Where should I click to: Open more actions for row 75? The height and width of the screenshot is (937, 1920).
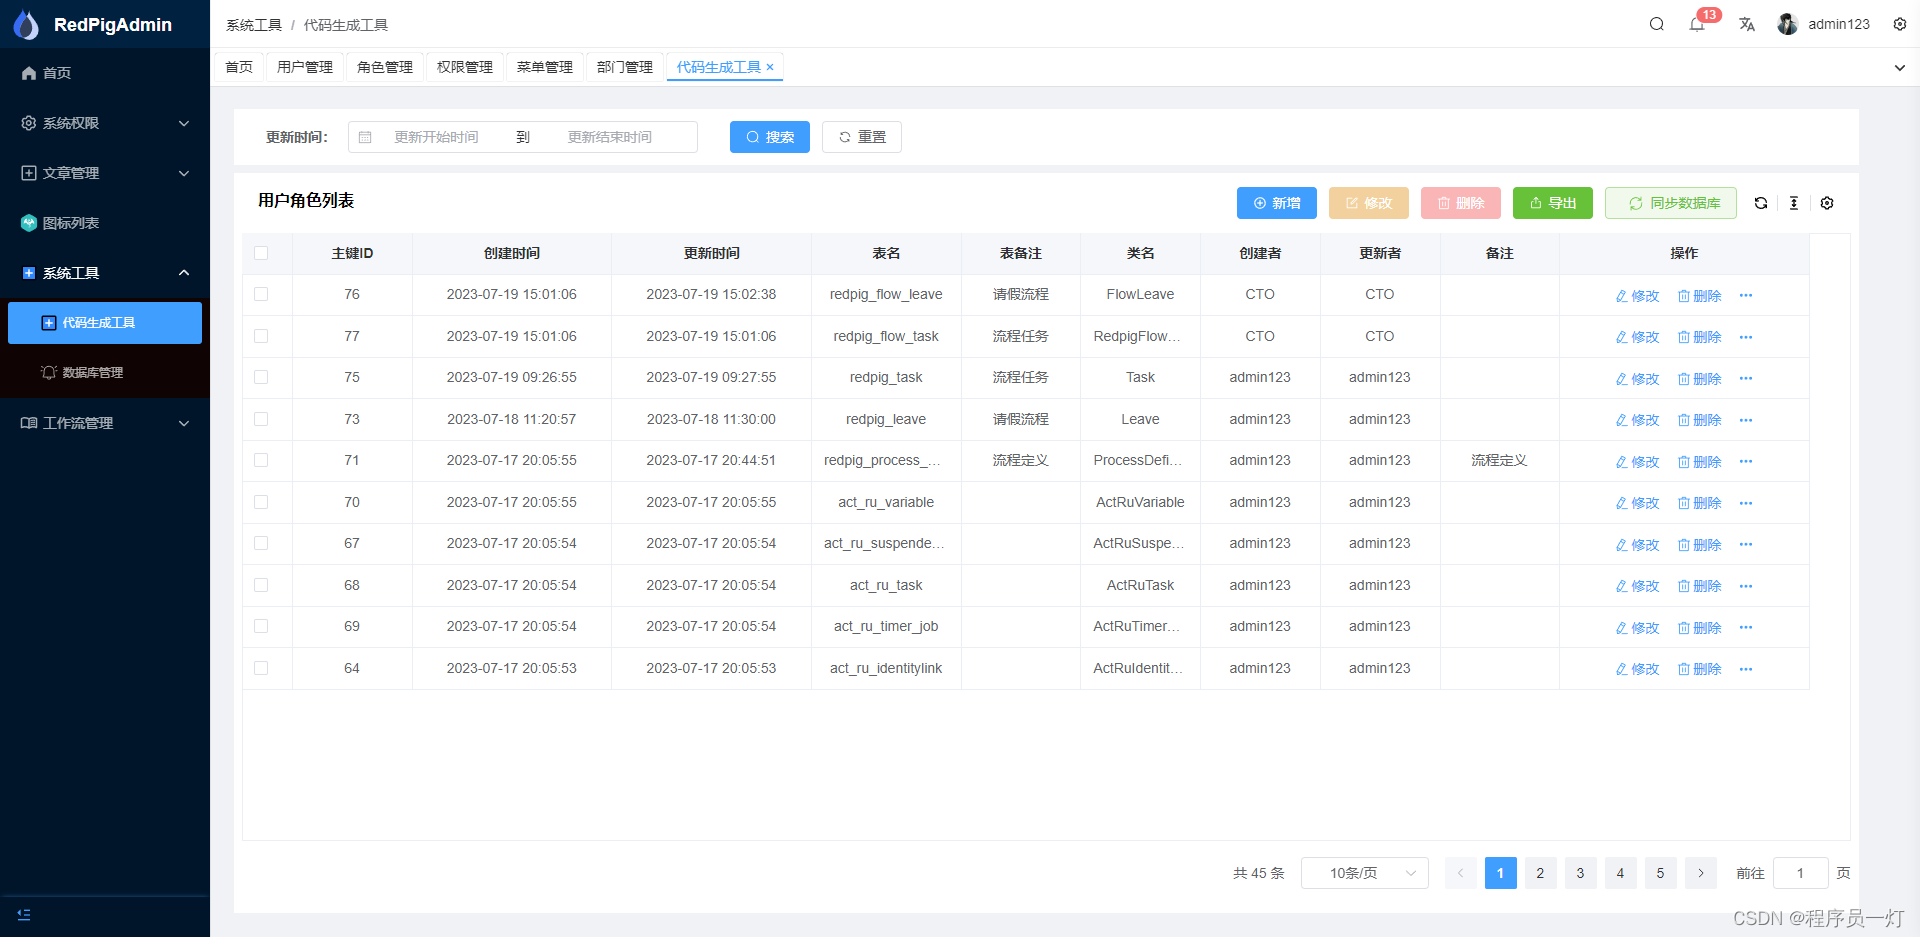[1746, 378]
